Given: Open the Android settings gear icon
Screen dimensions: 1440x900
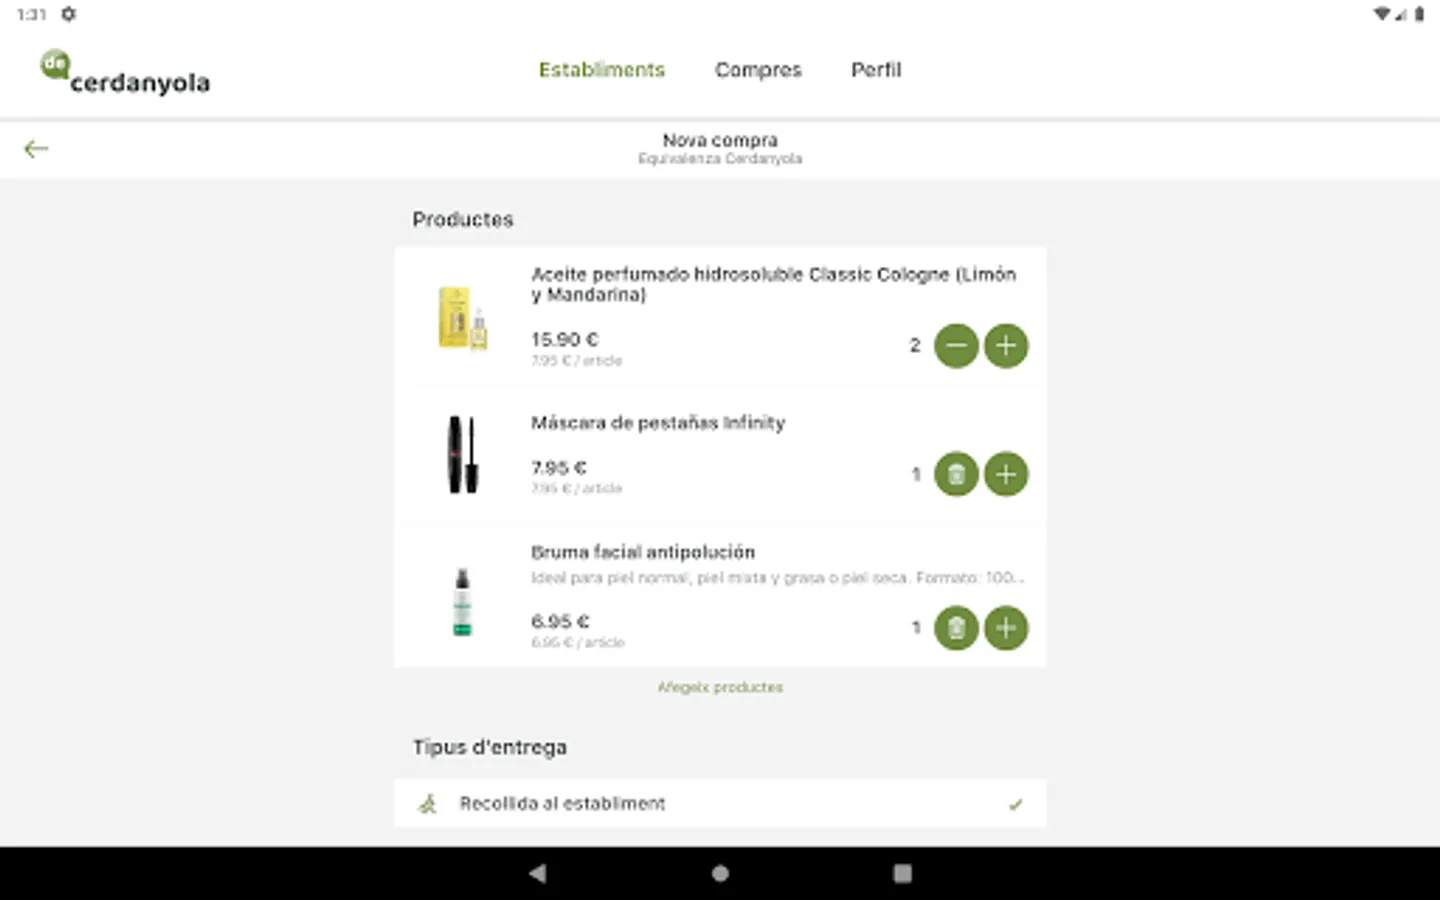Looking at the screenshot, I should (x=68, y=14).
